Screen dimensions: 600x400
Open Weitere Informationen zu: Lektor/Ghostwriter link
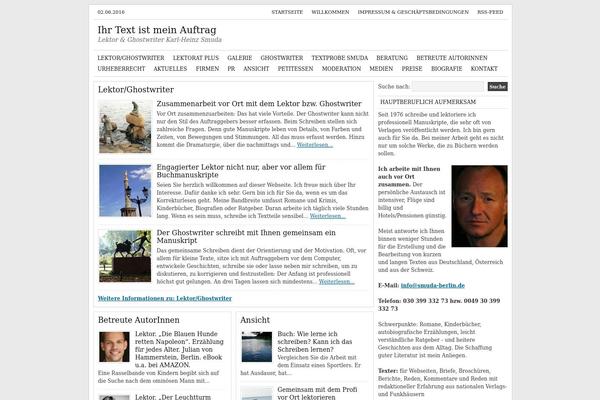click(x=165, y=298)
